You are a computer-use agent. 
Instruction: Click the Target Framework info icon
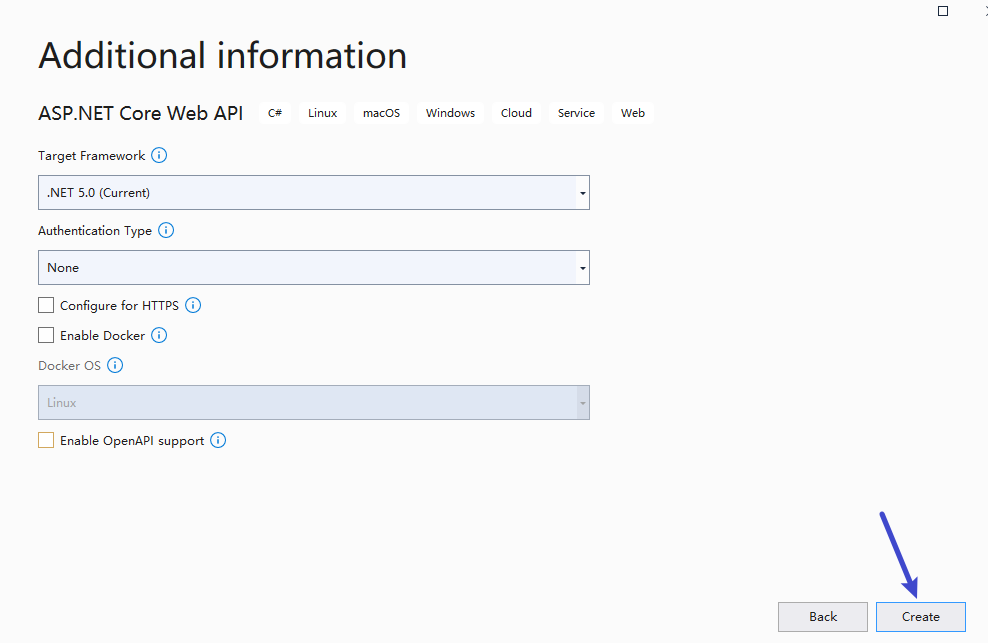click(160, 155)
